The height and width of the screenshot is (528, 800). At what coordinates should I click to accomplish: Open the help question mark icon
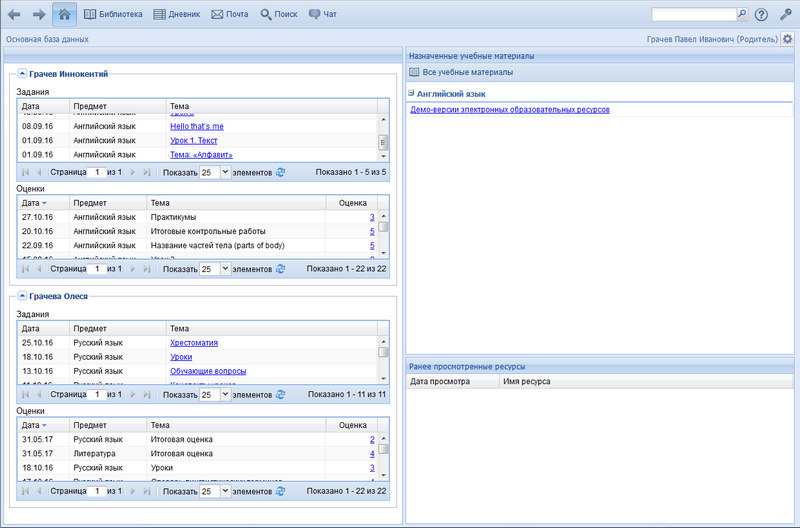[761, 15]
